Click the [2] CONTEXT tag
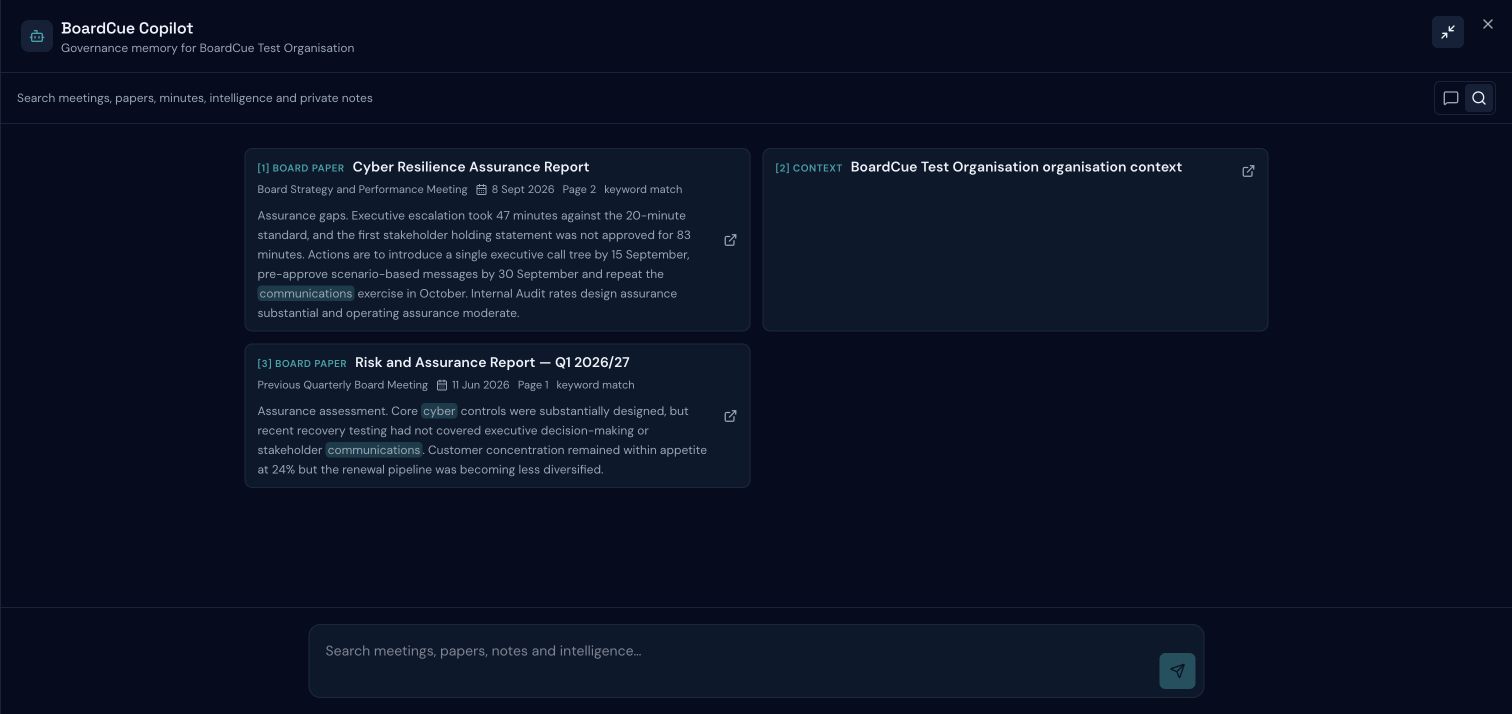Viewport: 1512px width, 714px height. tap(809, 168)
